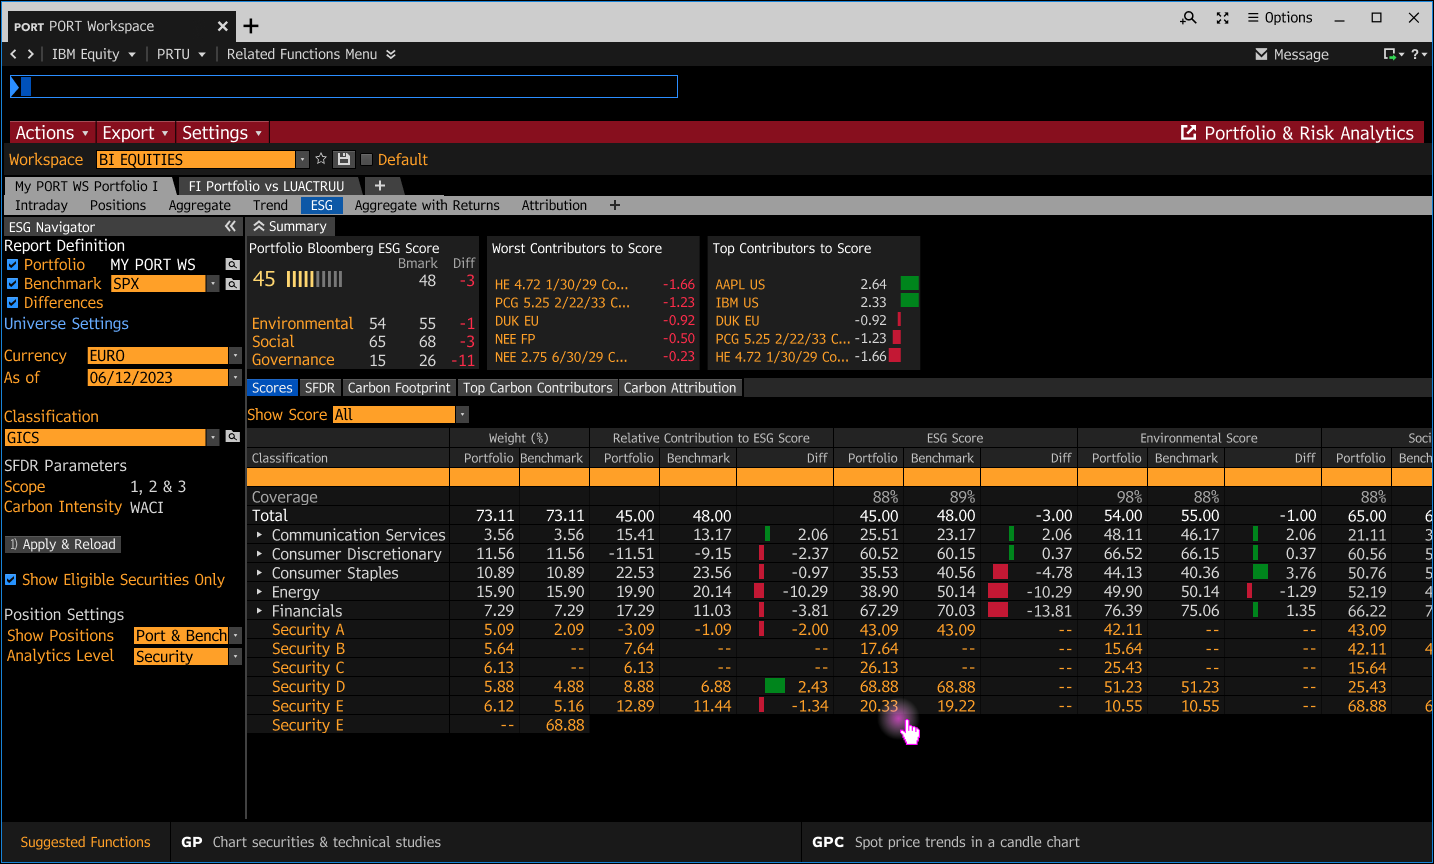Viewport: 1434px width, 864px height.
Task: Click the envelope Message icon
Action: 1261,54
